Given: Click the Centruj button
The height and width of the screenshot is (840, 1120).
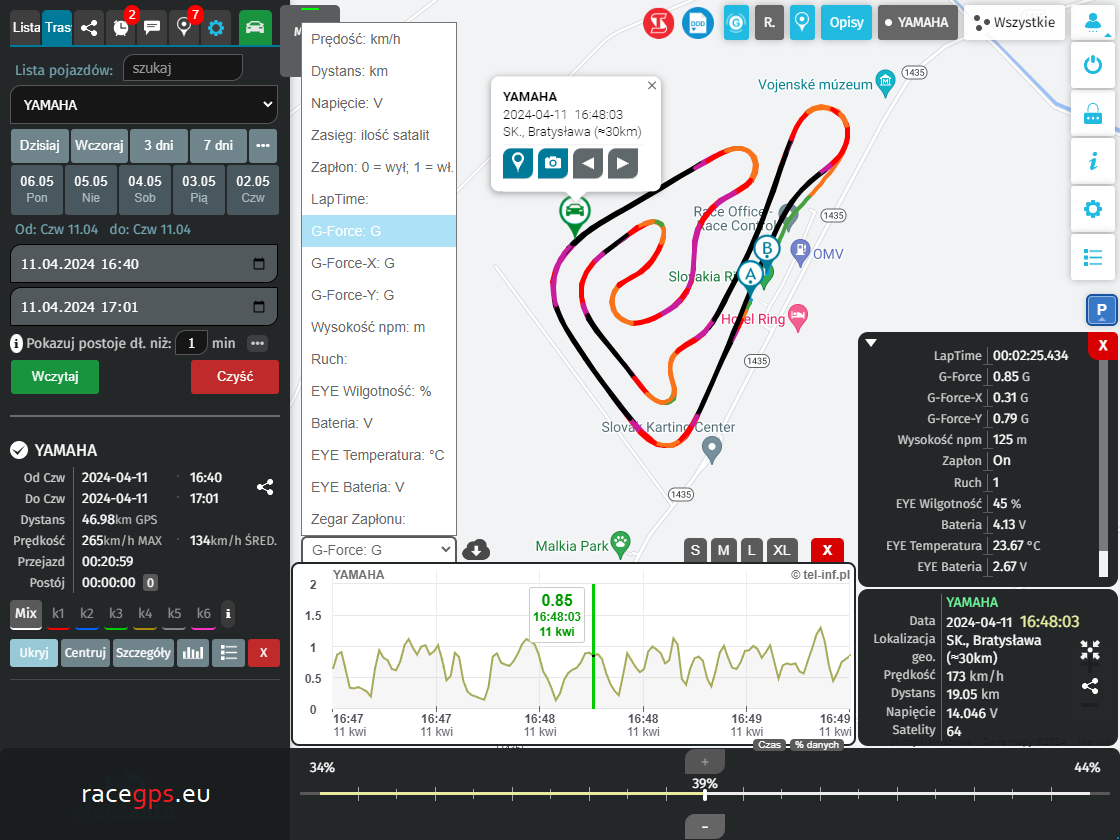Looking at the screenshot, I should tap(85, 653).
